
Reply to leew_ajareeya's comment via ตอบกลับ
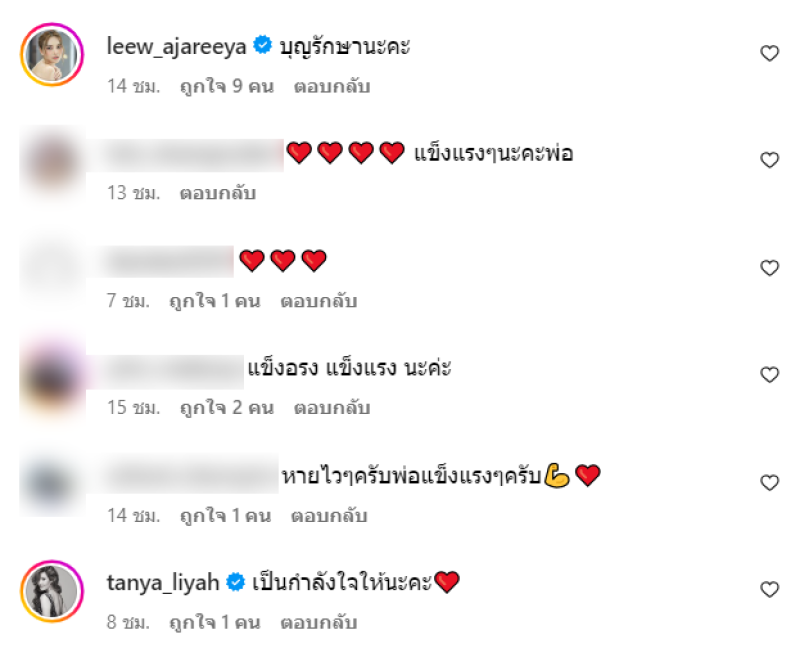(332, 86)
